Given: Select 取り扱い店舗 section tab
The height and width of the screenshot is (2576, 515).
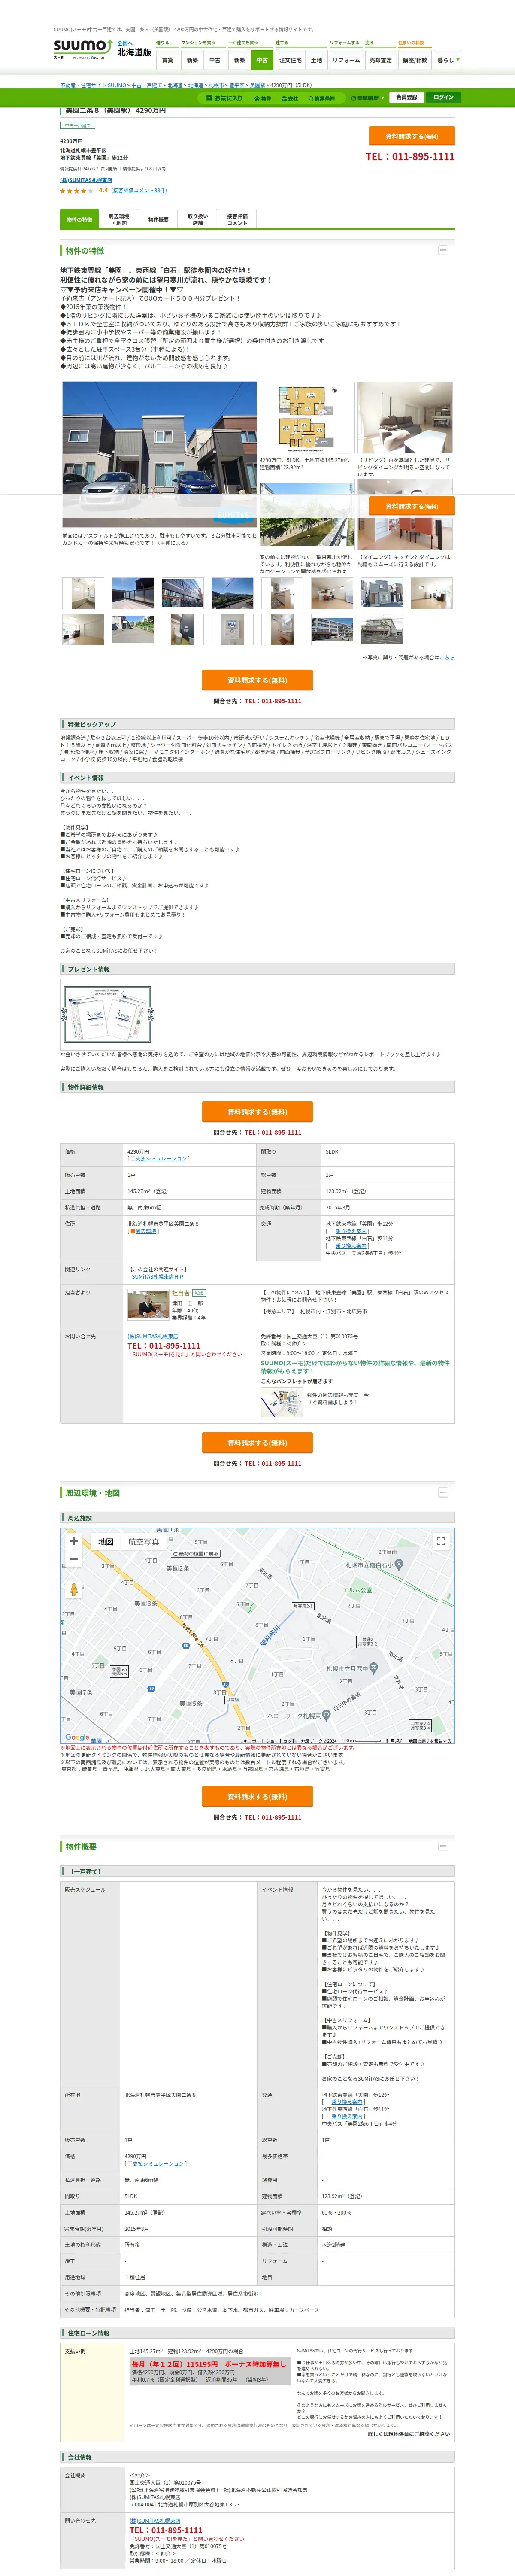Looking at the screenshot, I should tap(198, 219).
